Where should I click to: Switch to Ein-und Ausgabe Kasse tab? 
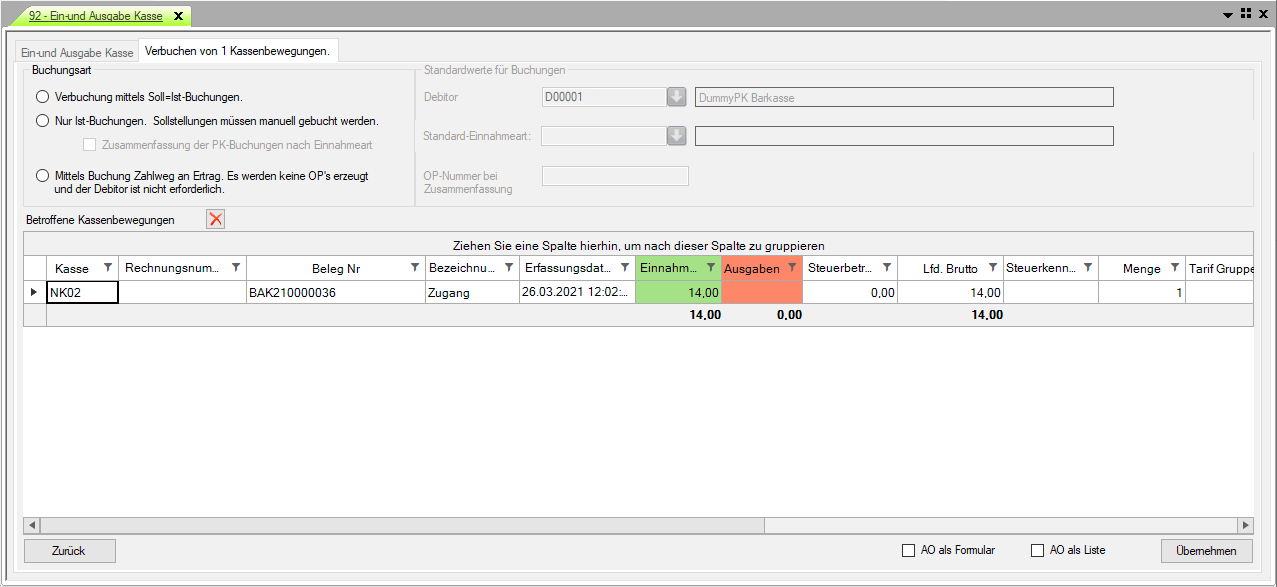pos(77,52)
